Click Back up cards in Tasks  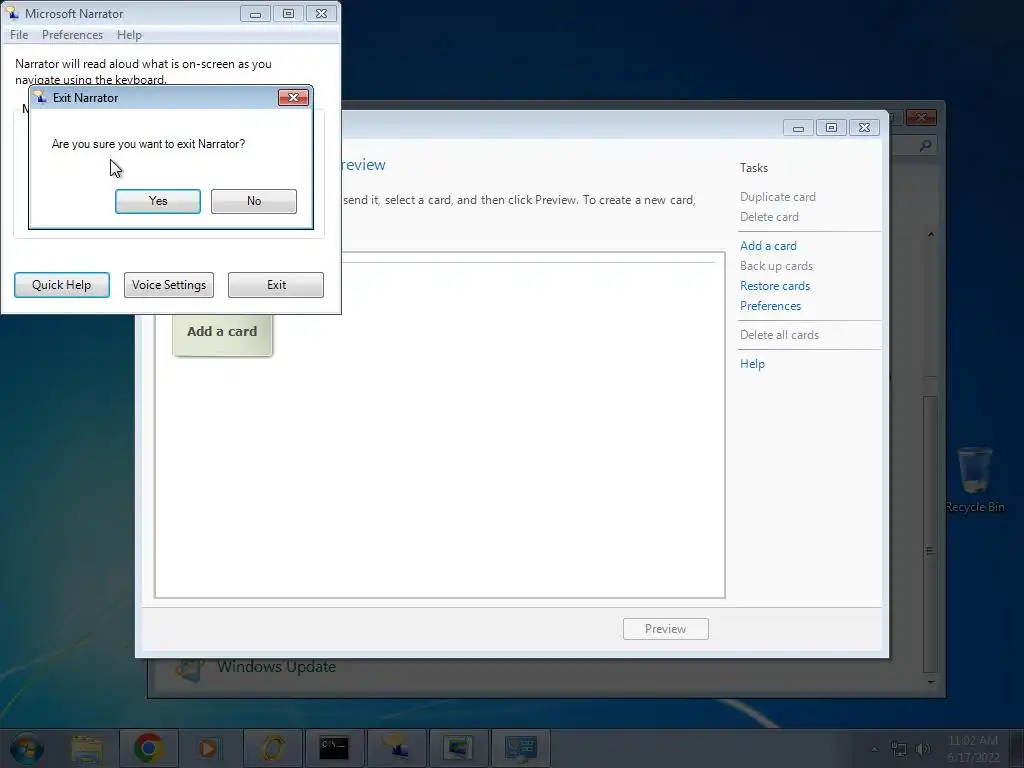coord(776,266)
